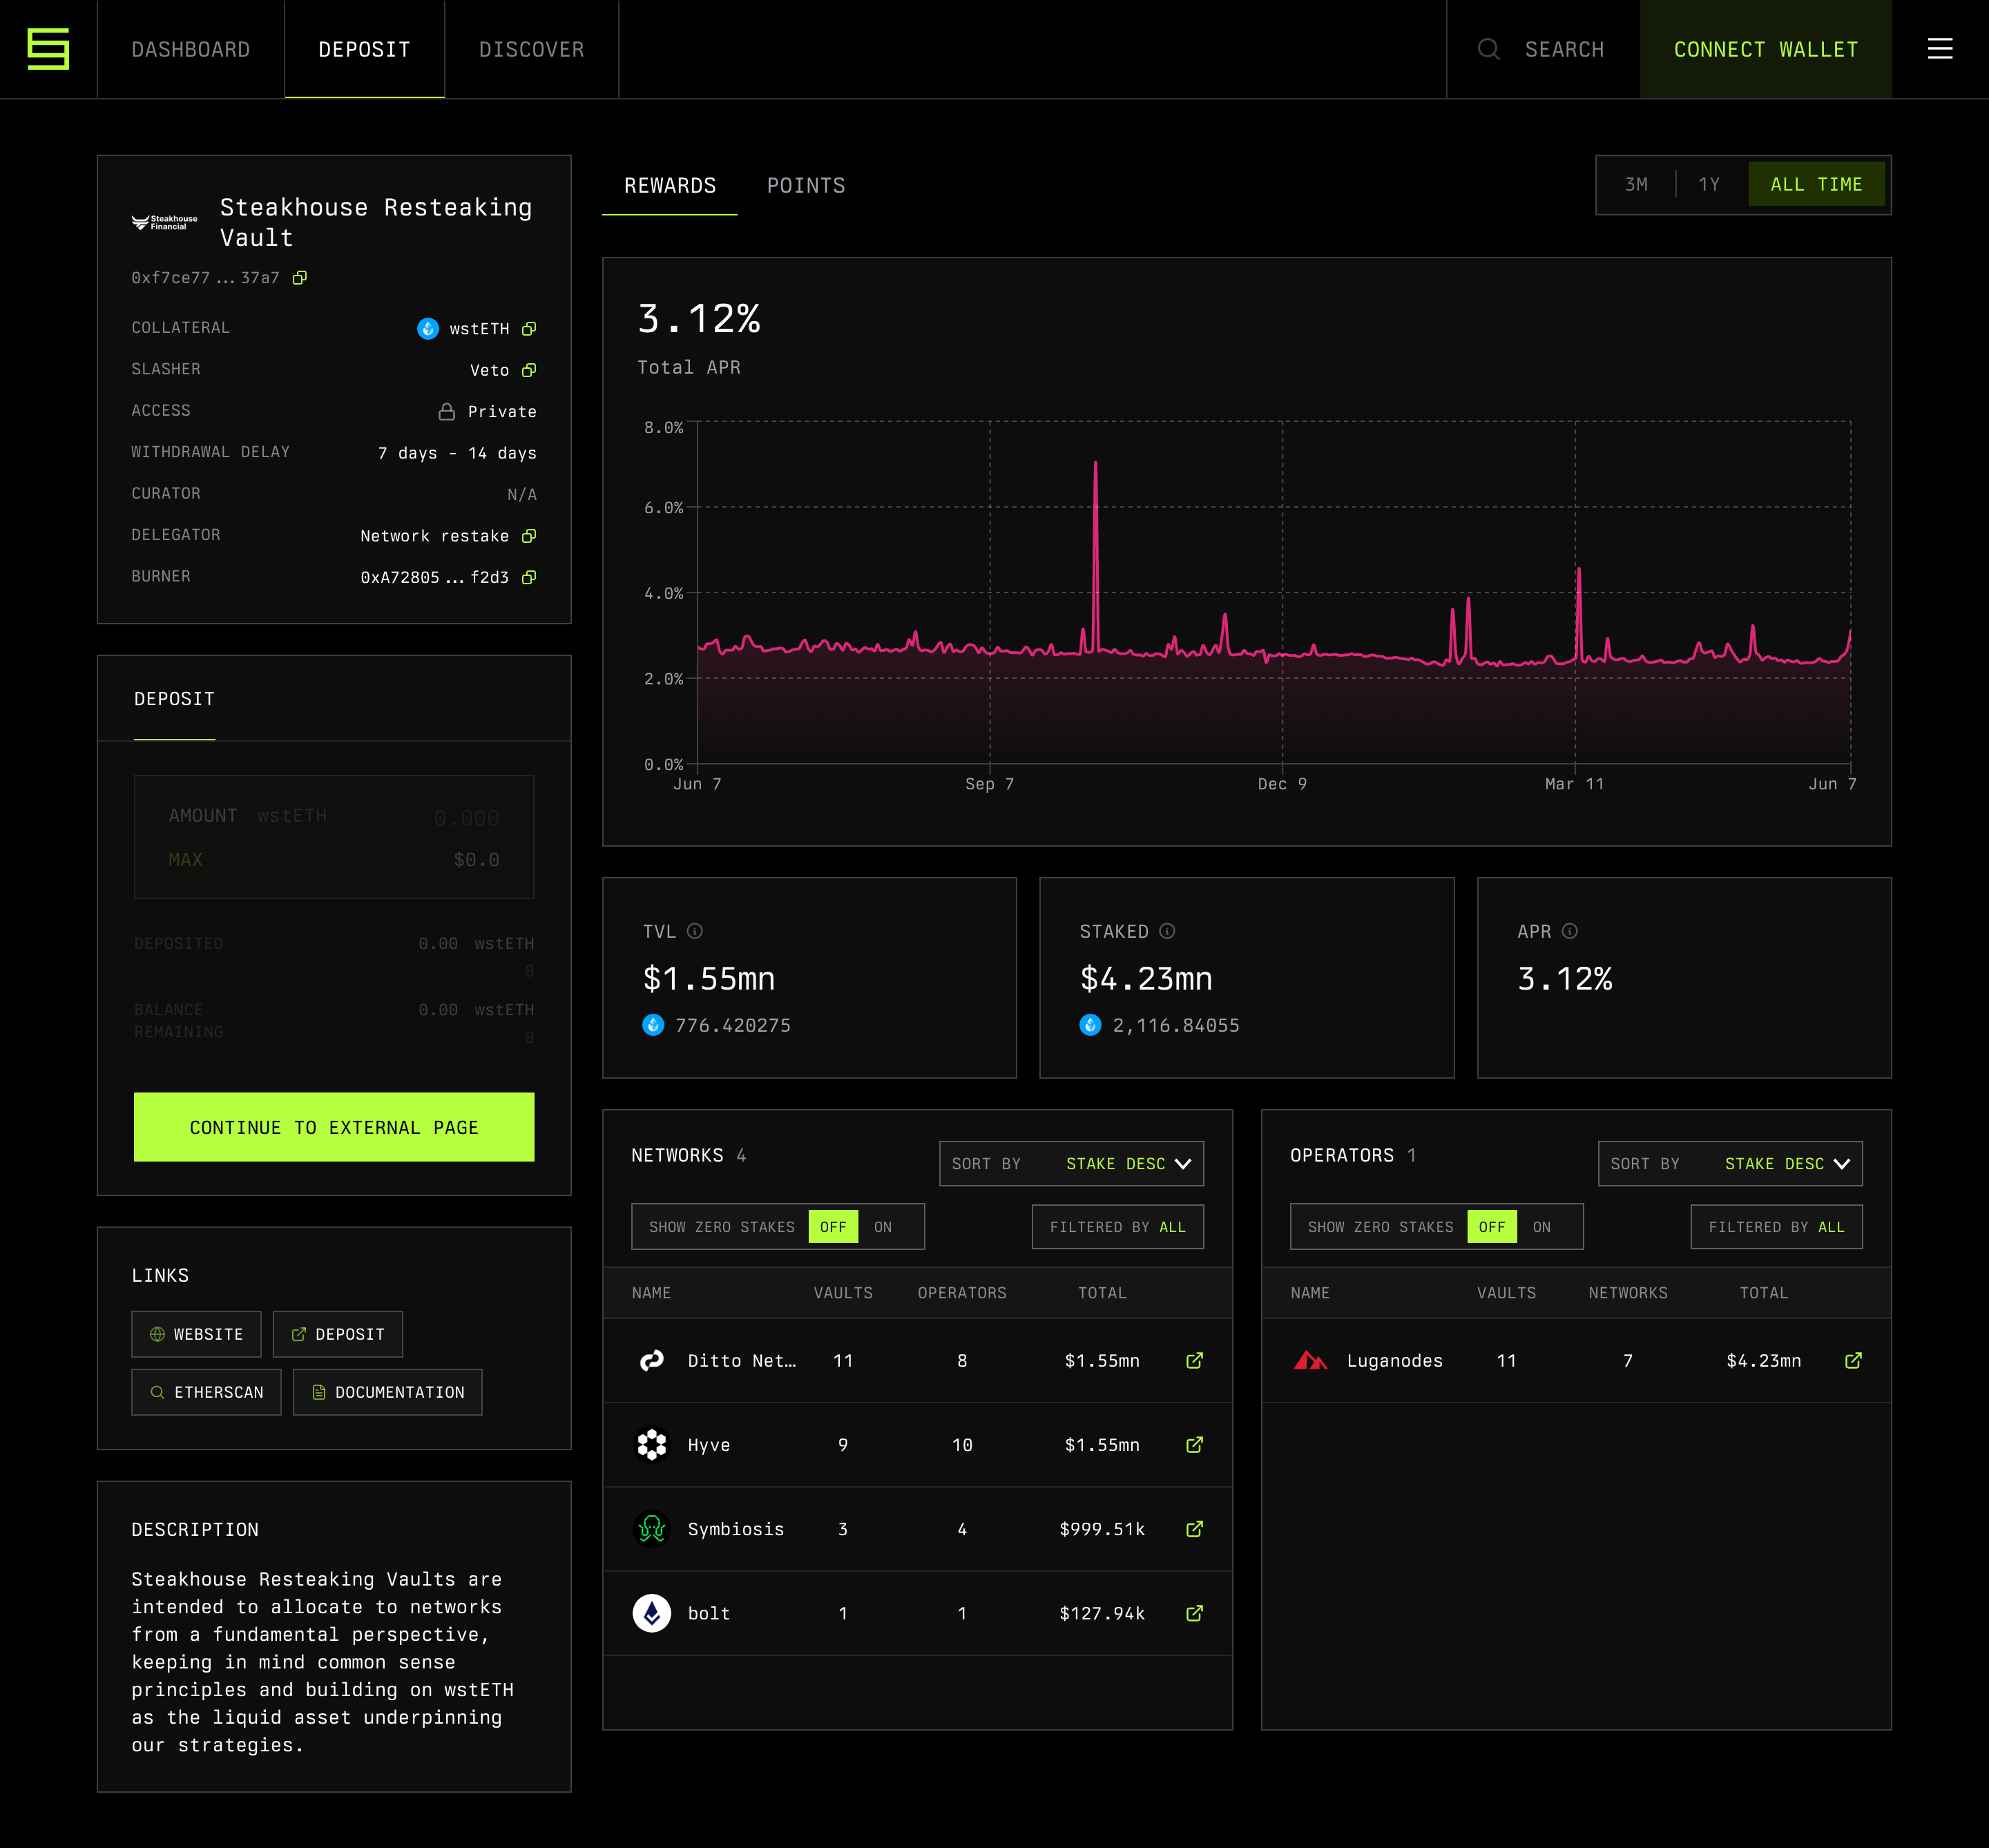Viewport: 1989px width, 1848px height.
Task: Open the Veto slasher link icon
Action: click(529, 370)
